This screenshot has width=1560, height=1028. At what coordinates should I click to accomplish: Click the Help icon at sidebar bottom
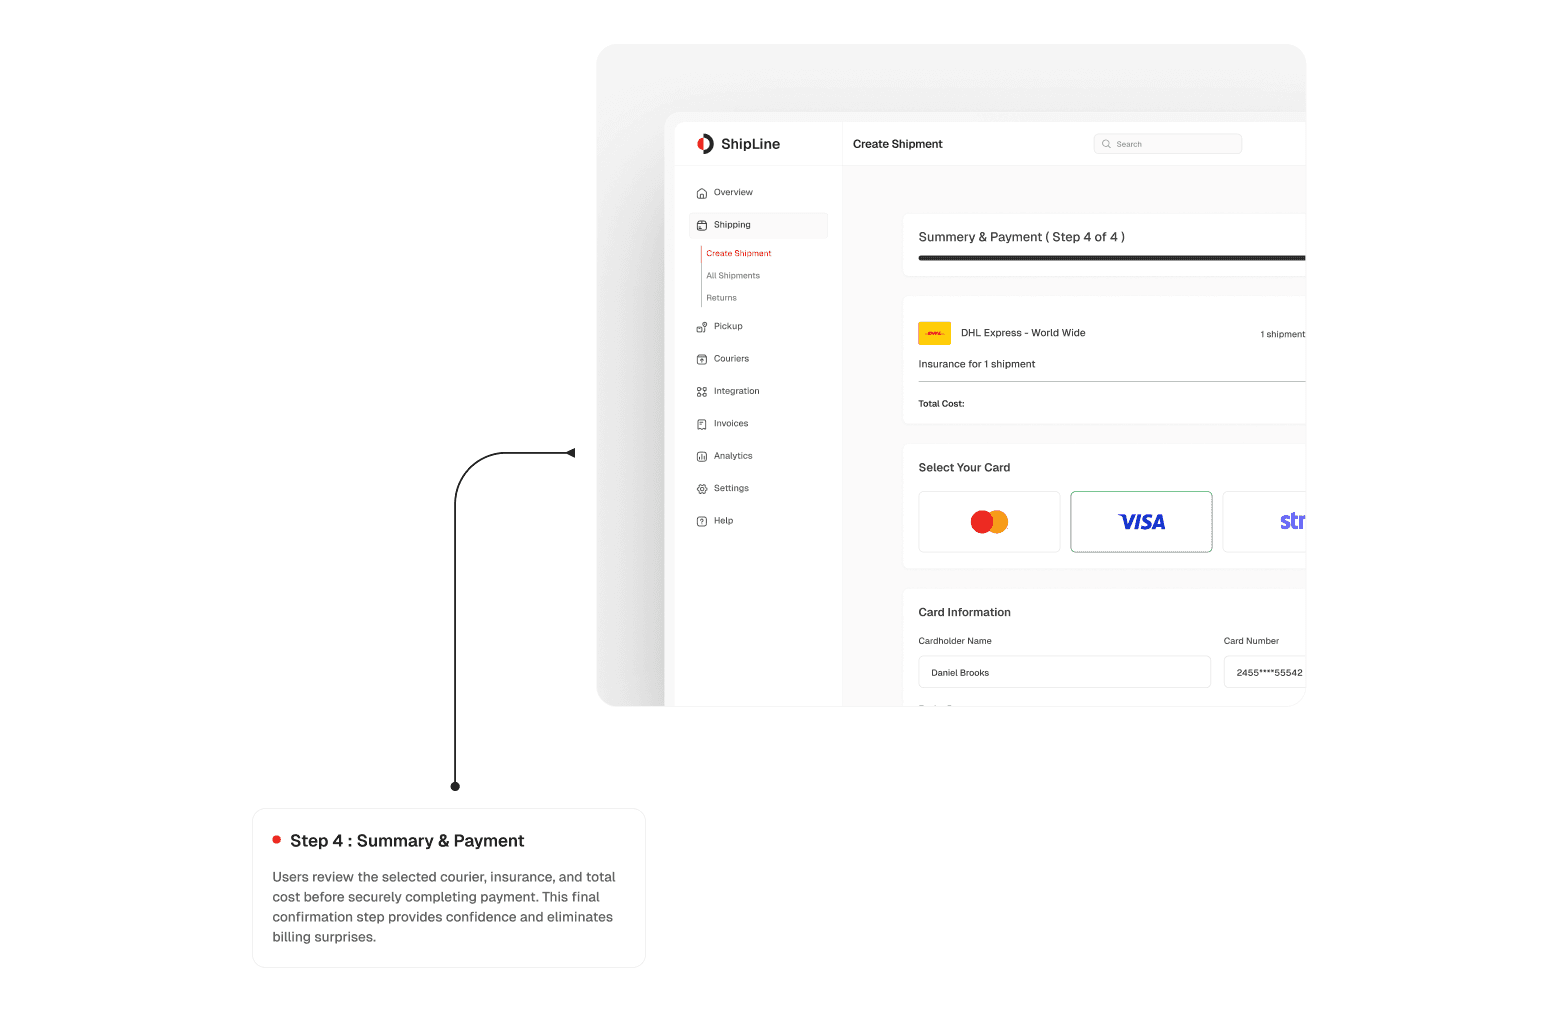point(702,520)
